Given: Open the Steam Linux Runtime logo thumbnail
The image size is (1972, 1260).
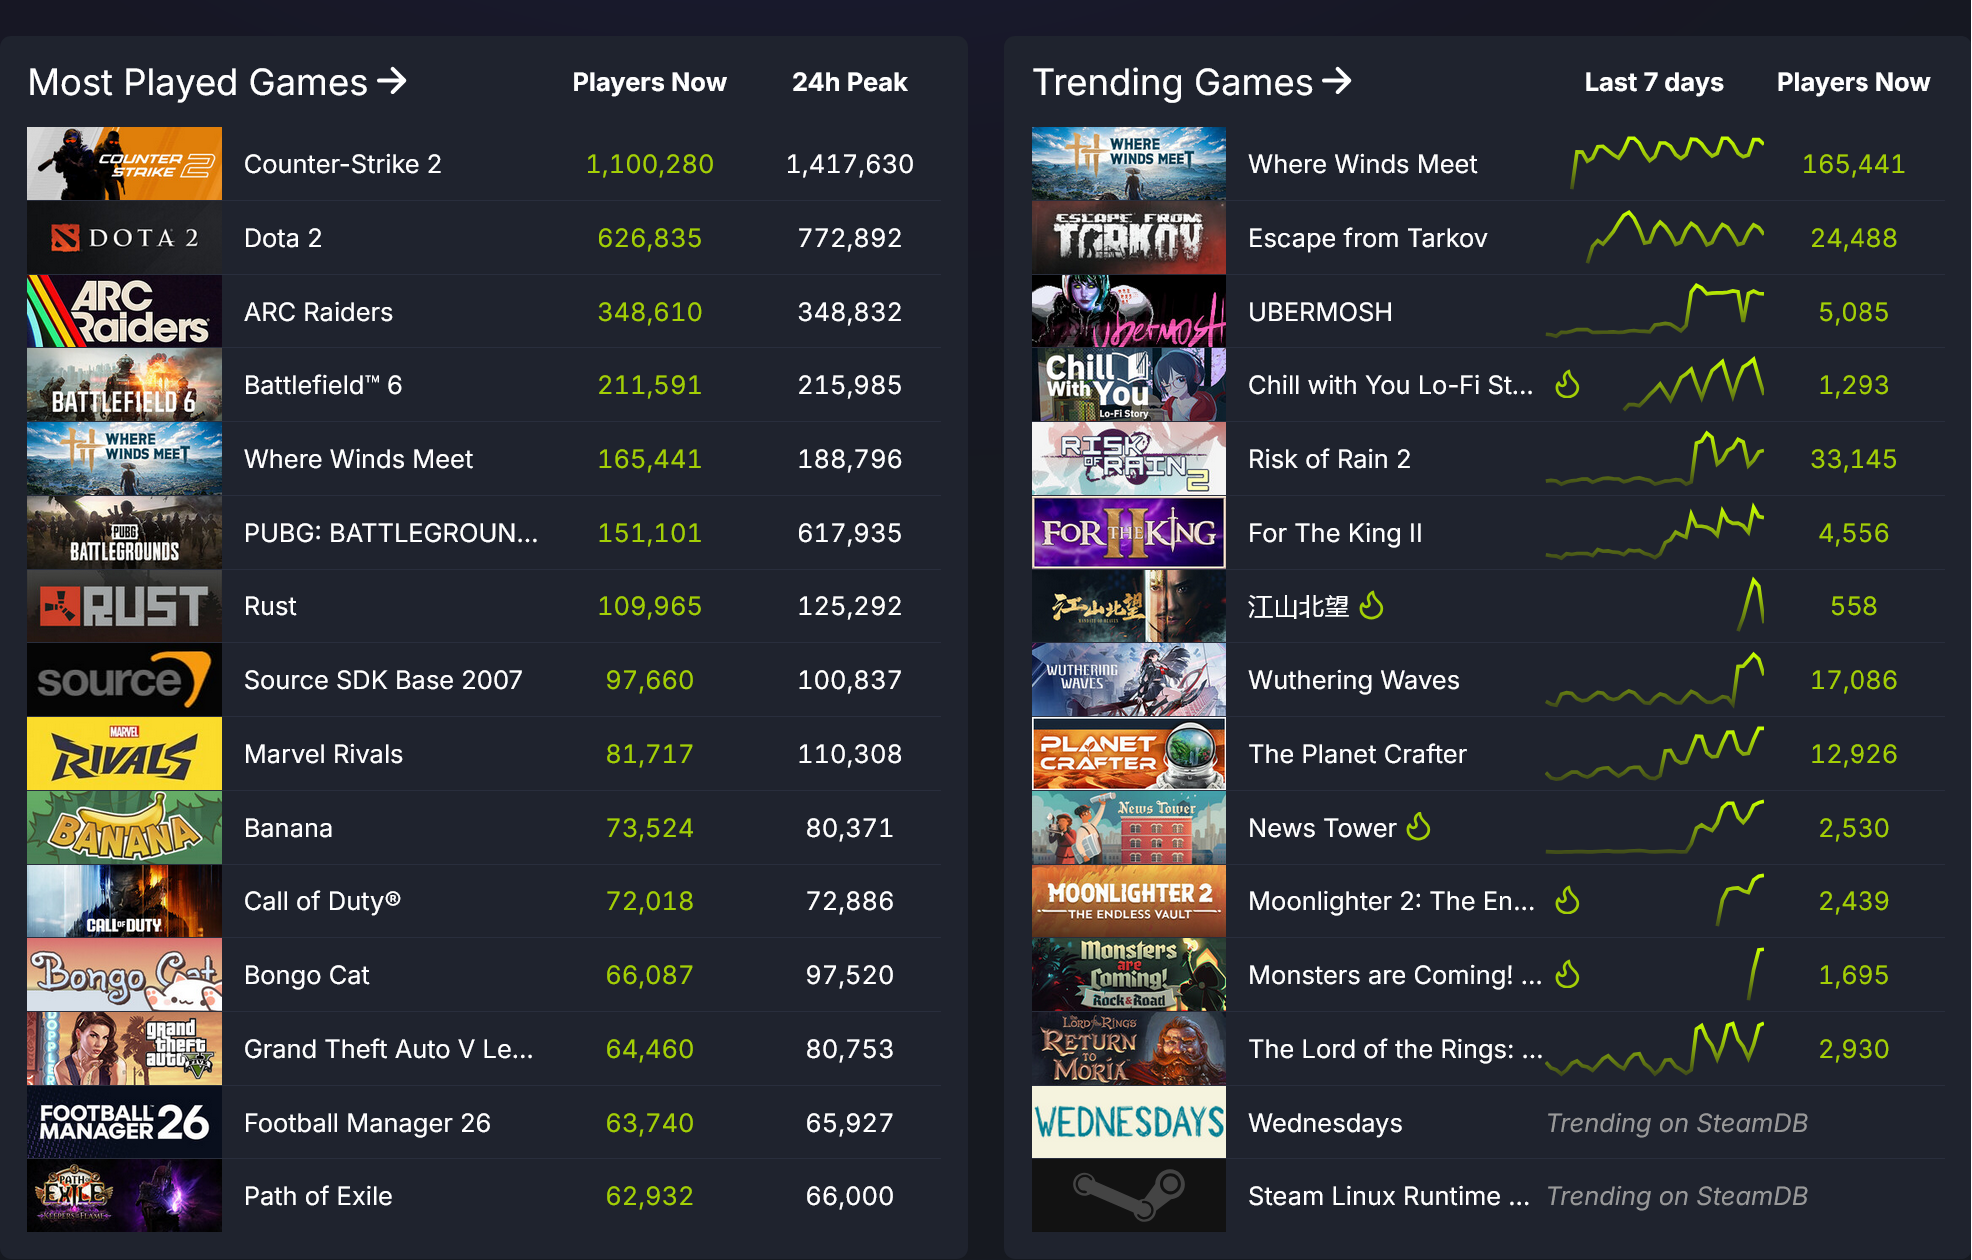Looking at the screenshot, I should coord(1128,1195).
